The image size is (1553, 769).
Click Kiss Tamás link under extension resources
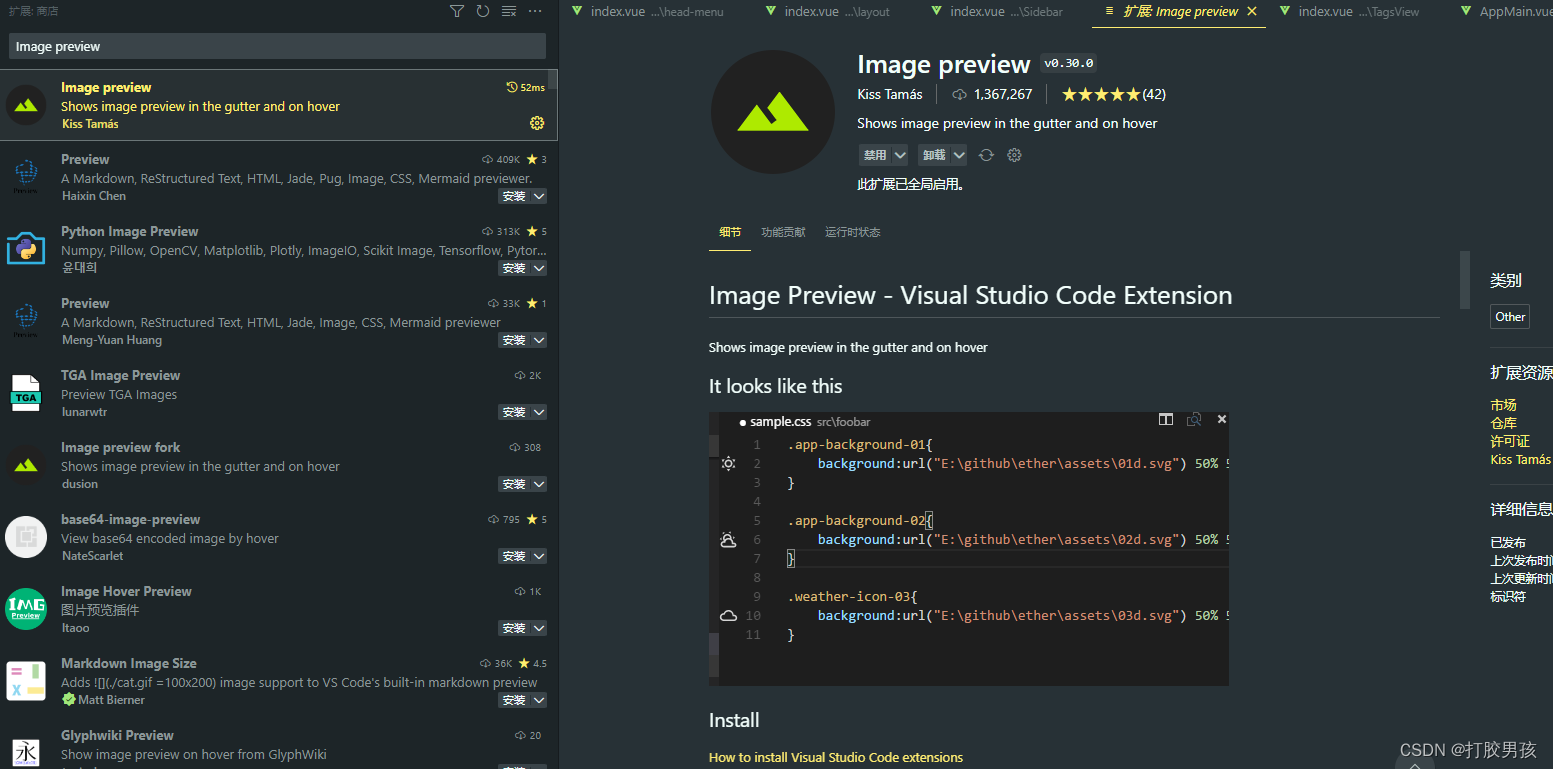(1521, 459)
